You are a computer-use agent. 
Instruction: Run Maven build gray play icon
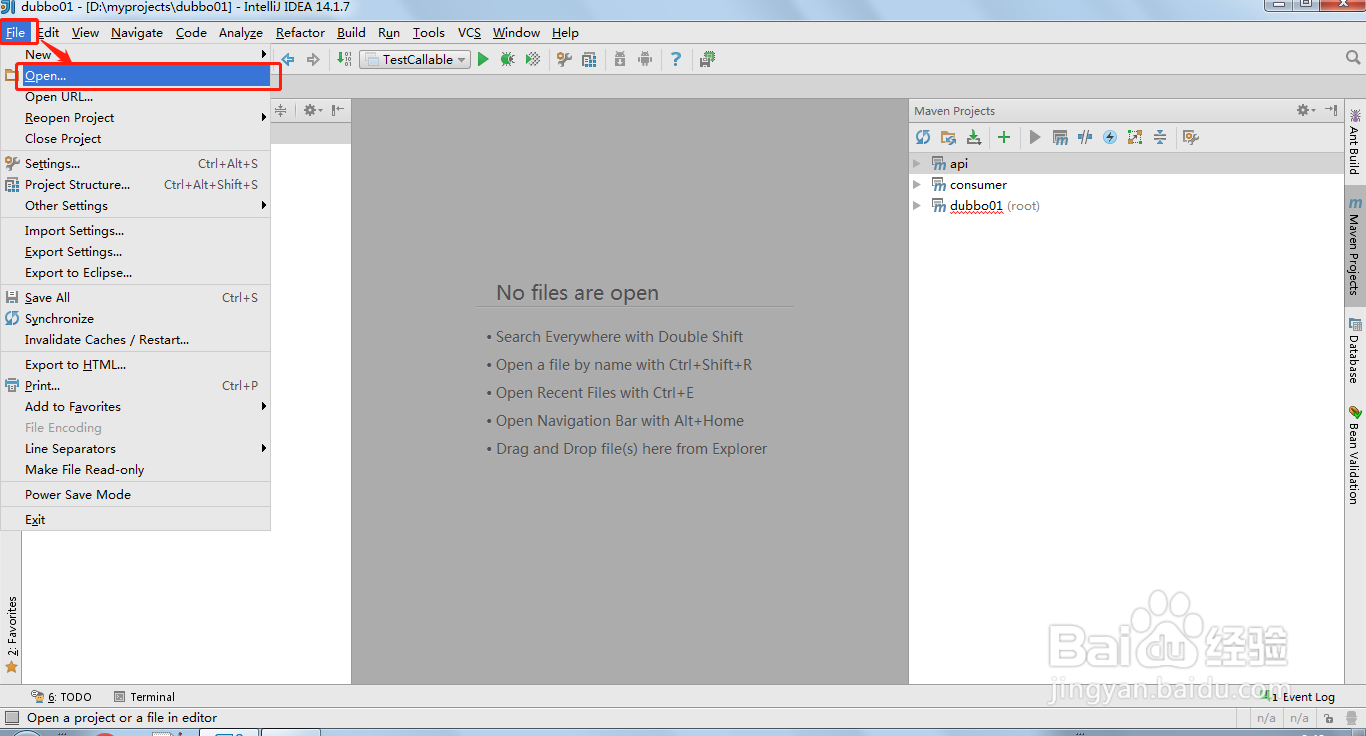tap(1035, 137)
